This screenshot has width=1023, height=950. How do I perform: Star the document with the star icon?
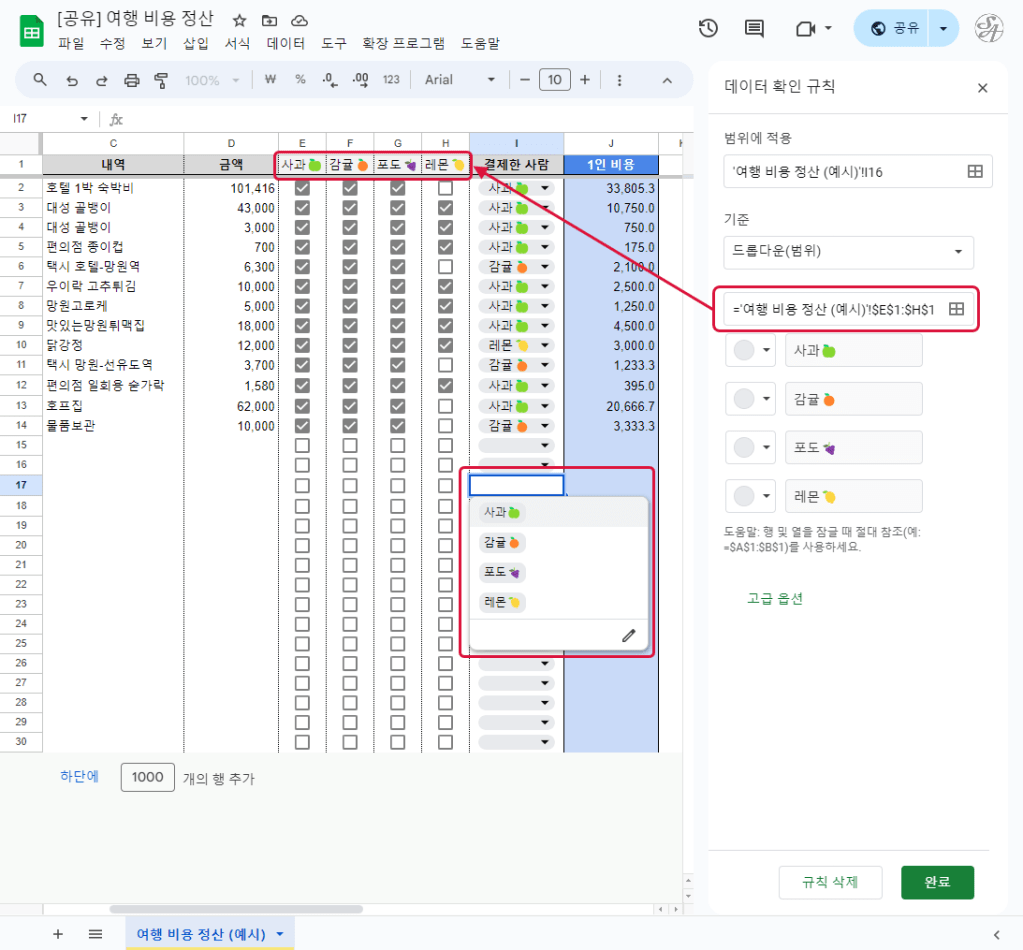point(239,20)
